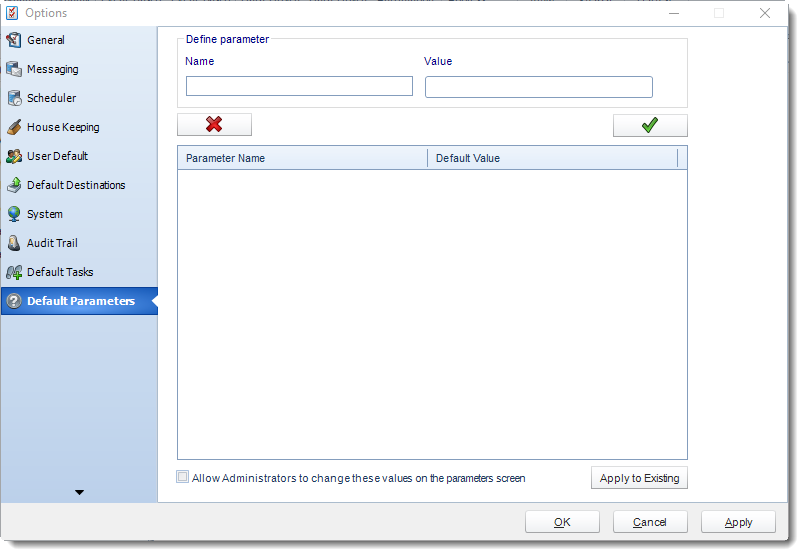Screen dimensions: 804x556
Task: Add parameter with the green checkmark button
Action: (650, 126)
